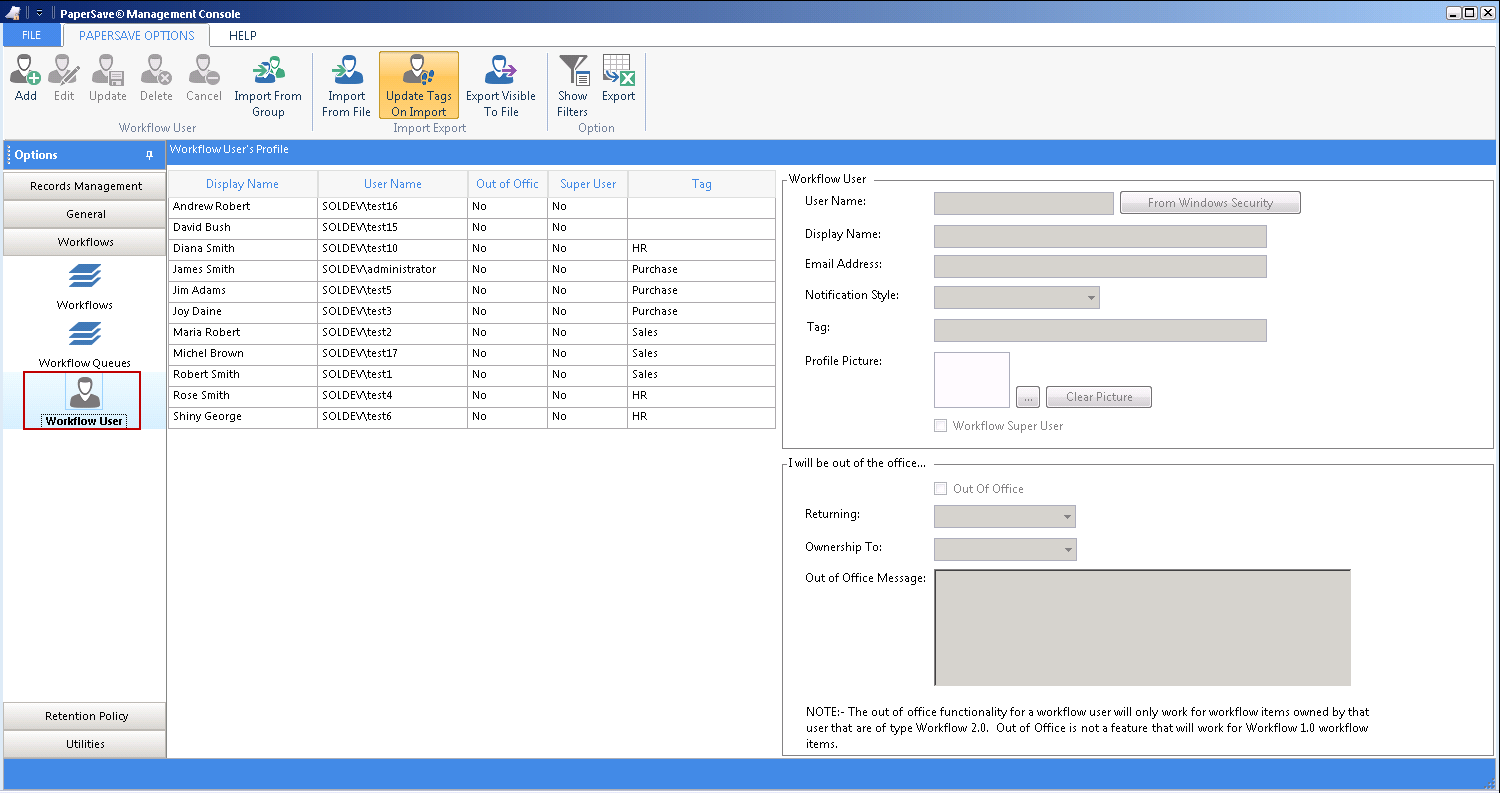This screenshot has height=793, width=1500.
Task: Pin the Options panel
Action: coord(150,155)
